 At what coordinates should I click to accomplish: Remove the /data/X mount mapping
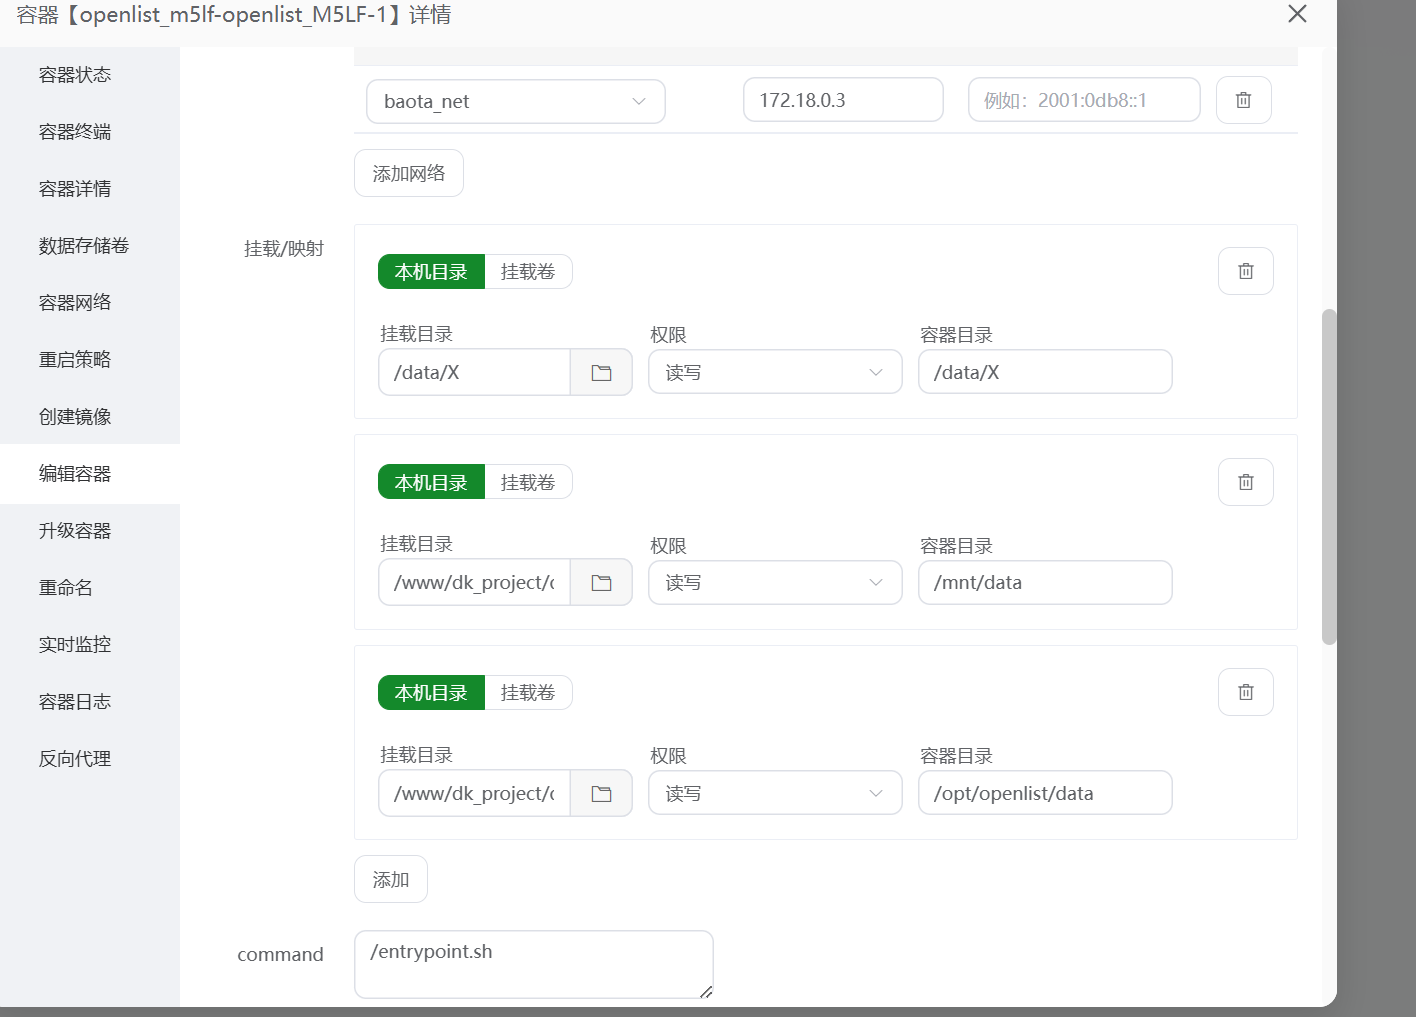point(1245,270)
